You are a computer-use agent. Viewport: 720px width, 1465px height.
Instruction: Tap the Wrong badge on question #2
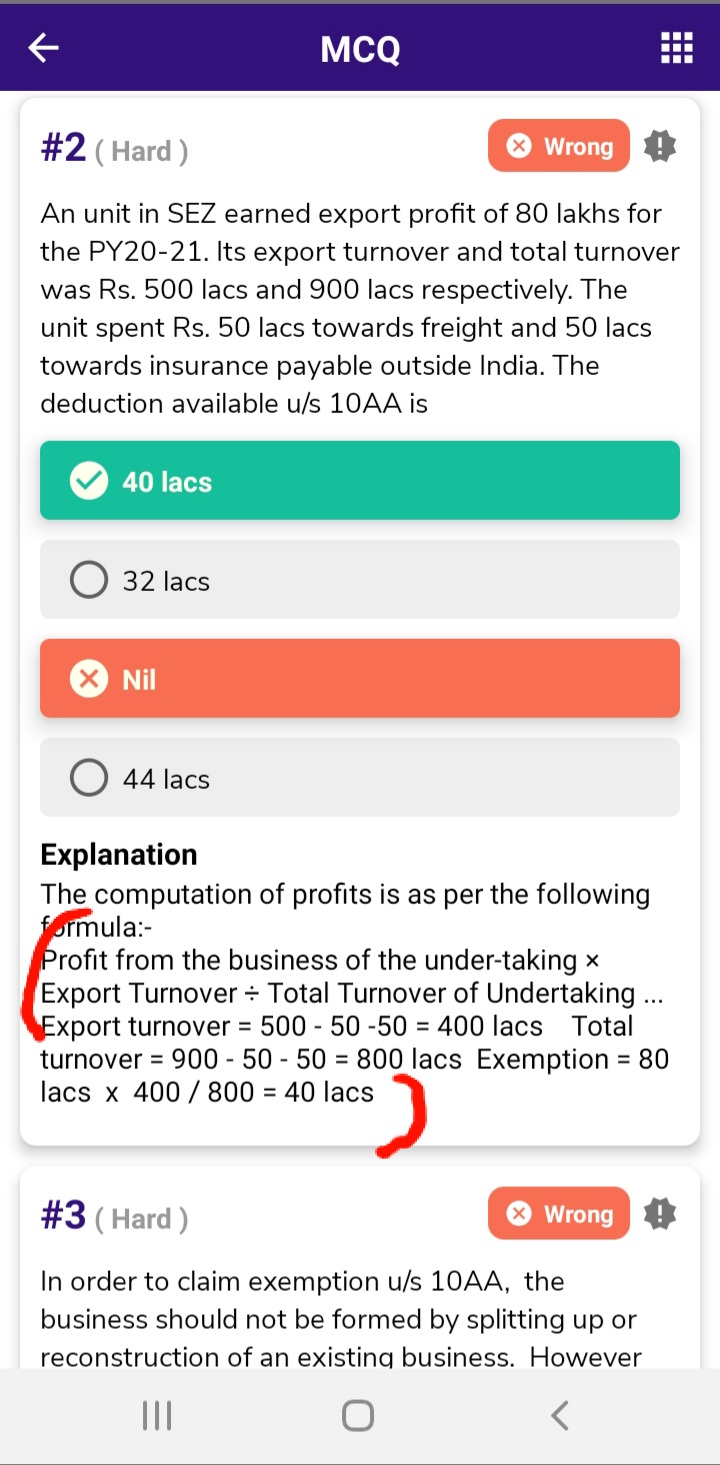point(559,147)
